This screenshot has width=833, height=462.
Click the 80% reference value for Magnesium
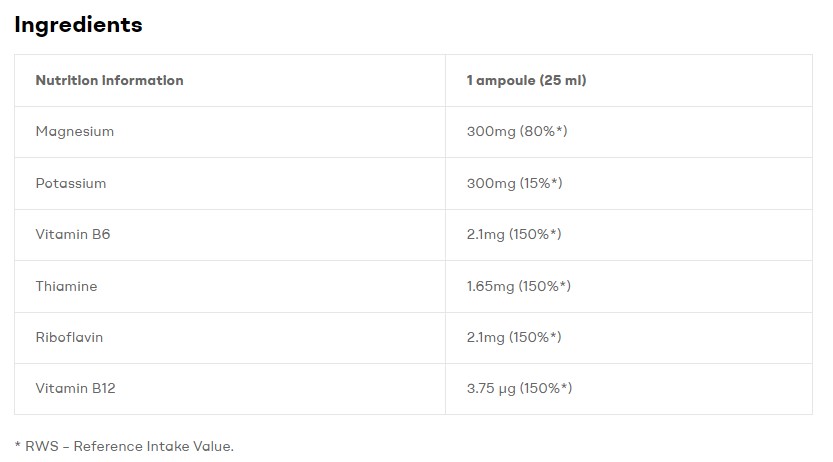click(x=543, y=131)
